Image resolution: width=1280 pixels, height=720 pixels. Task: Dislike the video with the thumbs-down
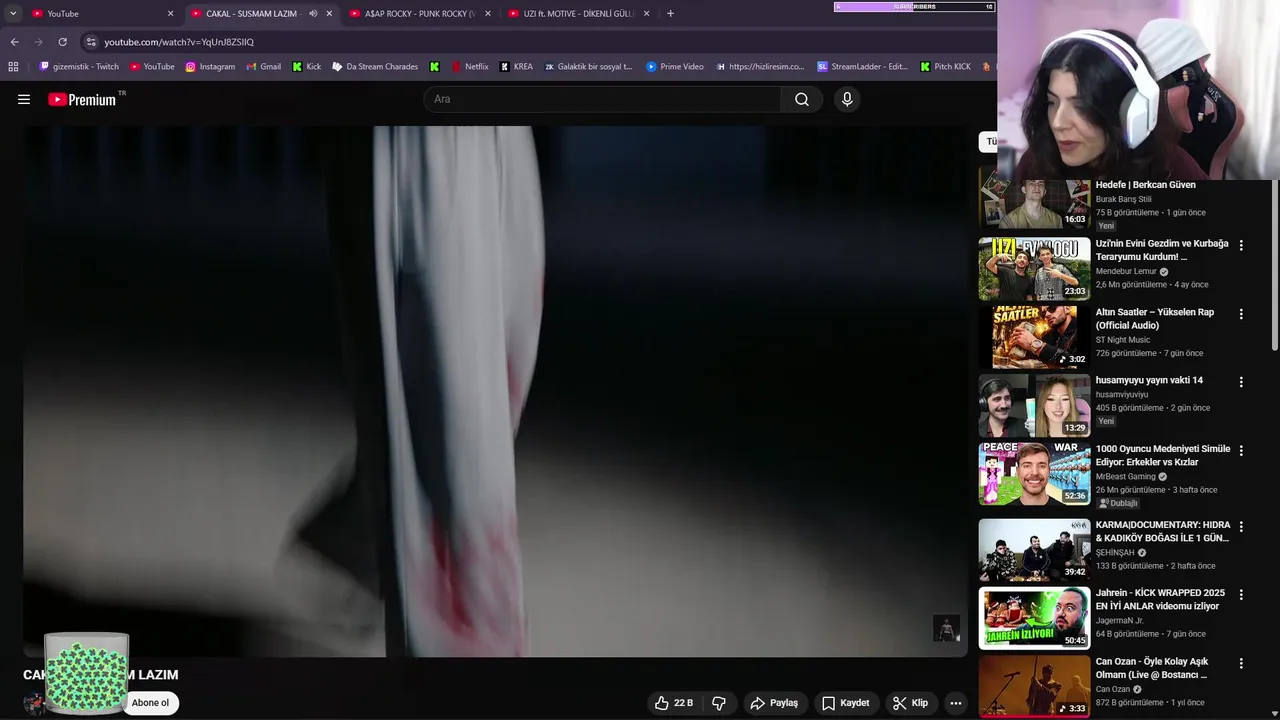point(719,703)
